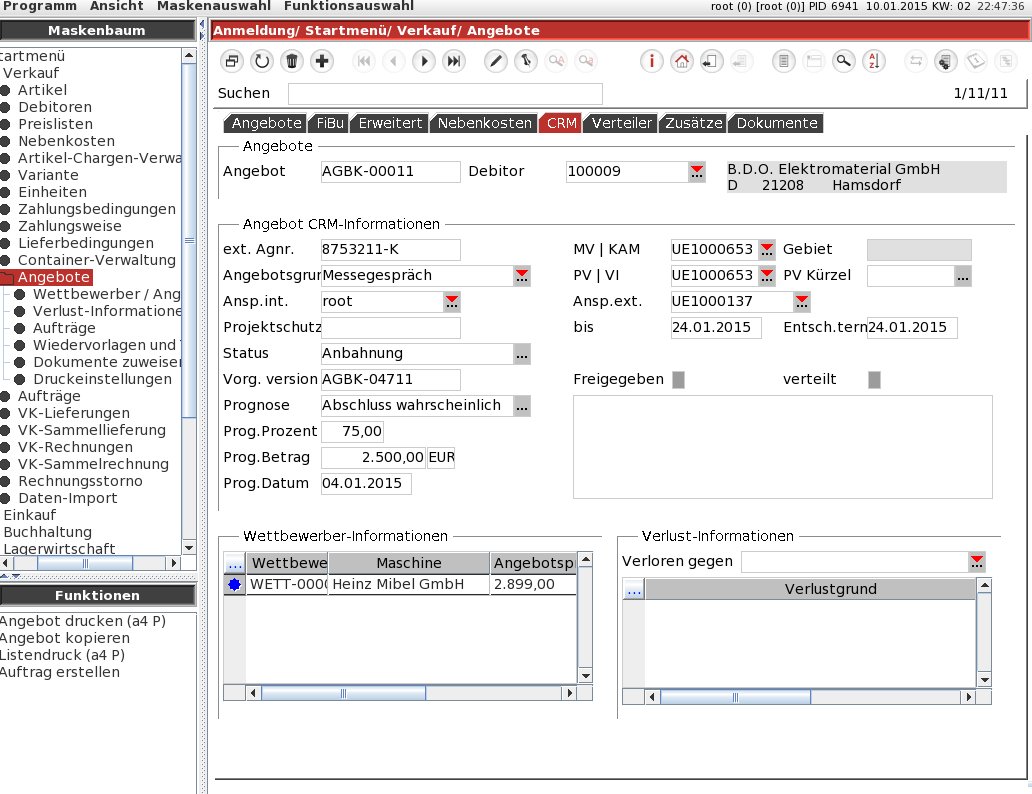Click the Suchen search input field
The width and height of the screenshot is (1032, 794).
tap(445, 94)
